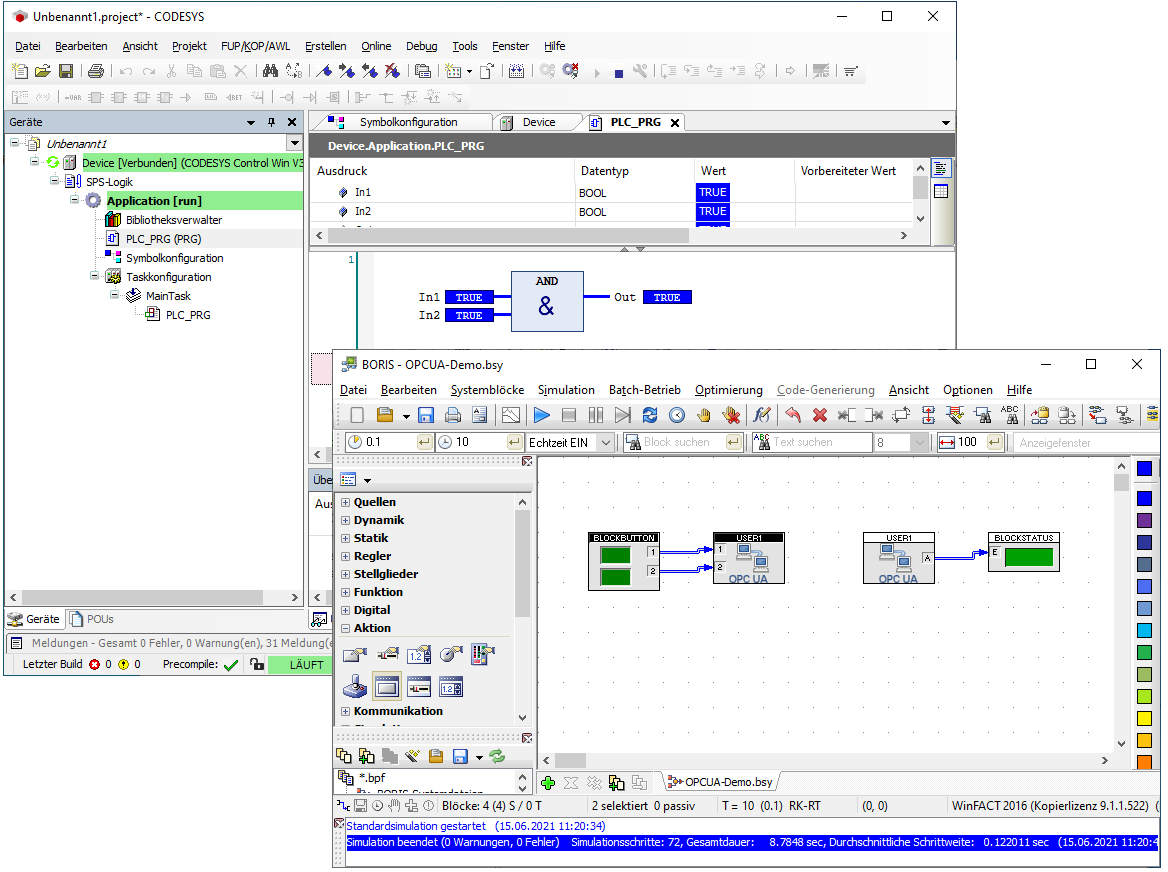This screenshot has height=872, width=1168.
Task: Create a new blank BORIS document
Action: pos(357,415)
